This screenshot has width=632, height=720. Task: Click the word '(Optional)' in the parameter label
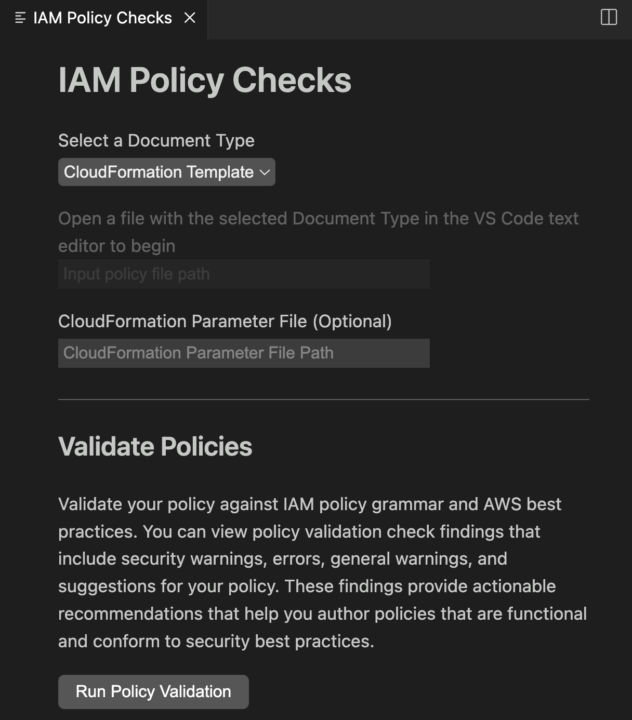point(352,321)
